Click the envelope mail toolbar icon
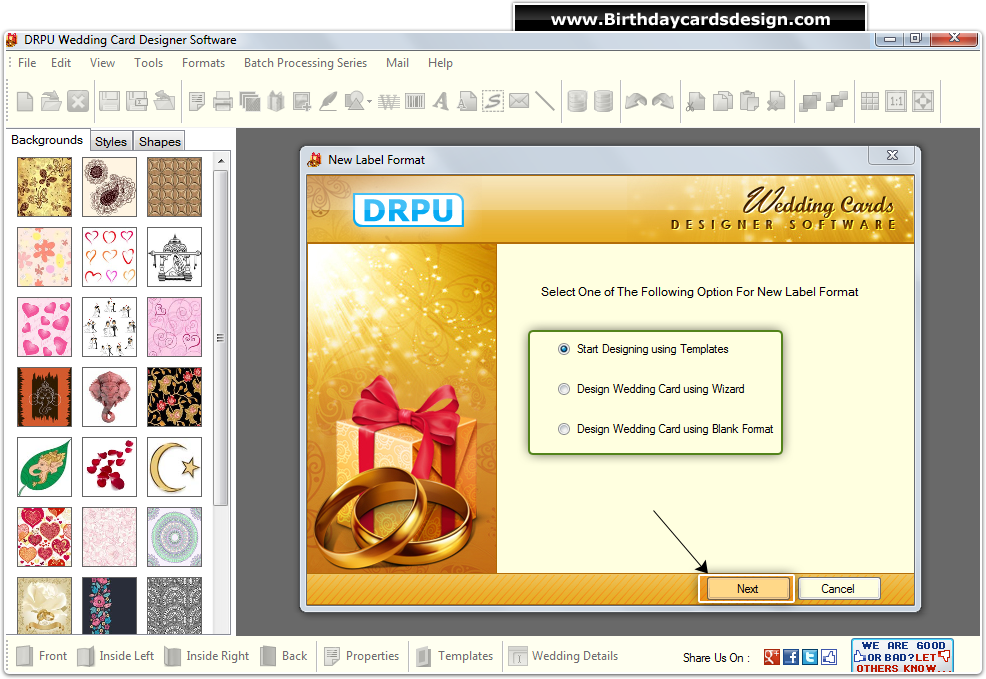The height and width of the screenshot is (679, 986). [x=519, y=101]
